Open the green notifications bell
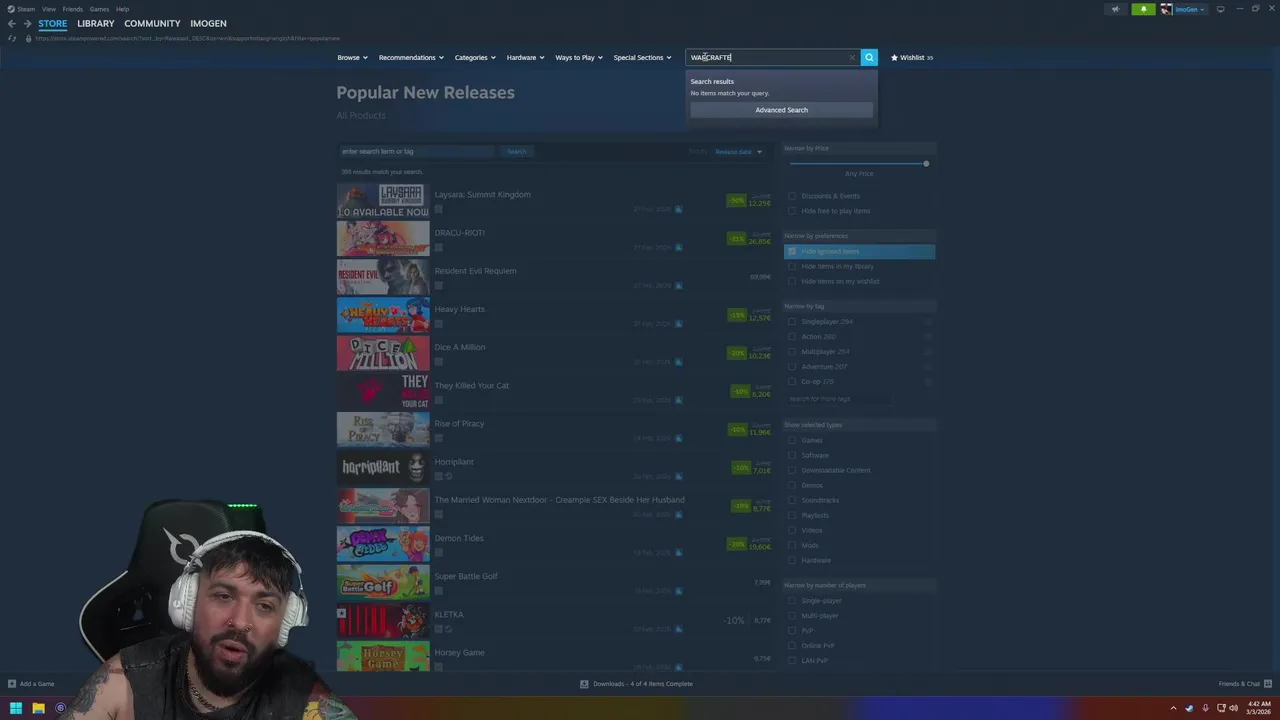Image resolution: width=1280 pixels, height=720 pixels. [1143, 9]
